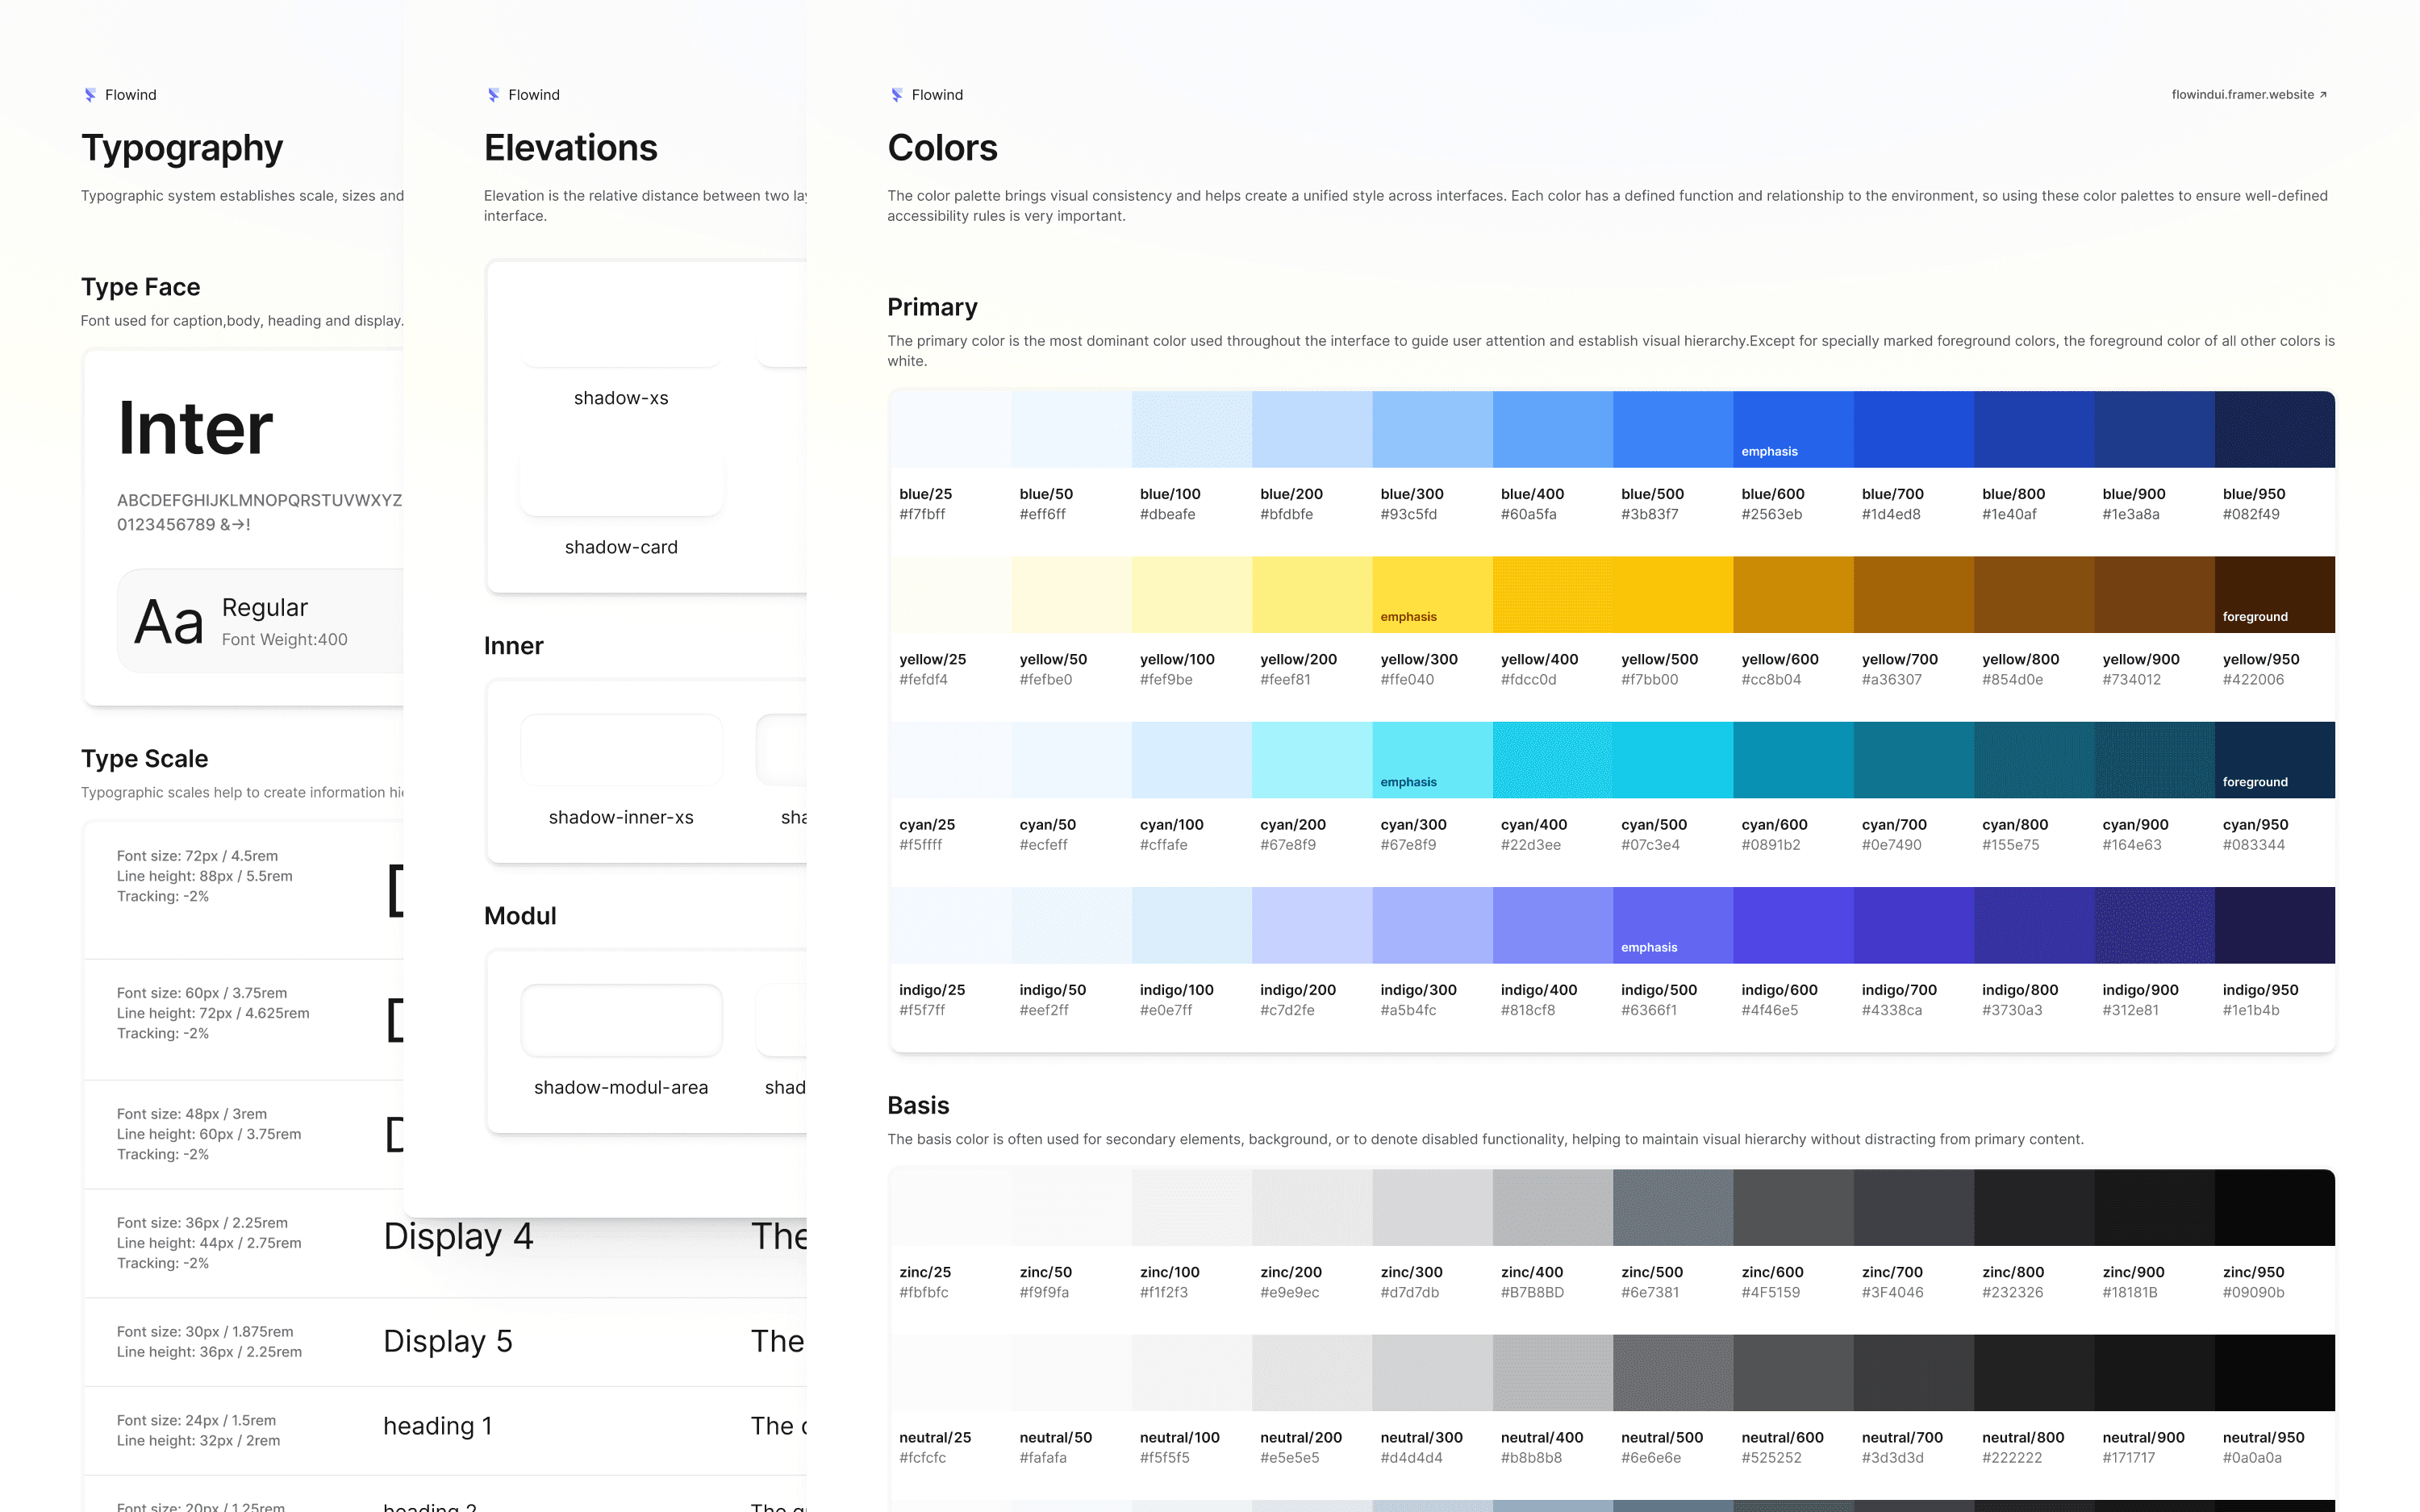Select the neutral/950 black swatch
The width and height of the screenshot is (2420, 1512).
(x=2274, y=1372)
